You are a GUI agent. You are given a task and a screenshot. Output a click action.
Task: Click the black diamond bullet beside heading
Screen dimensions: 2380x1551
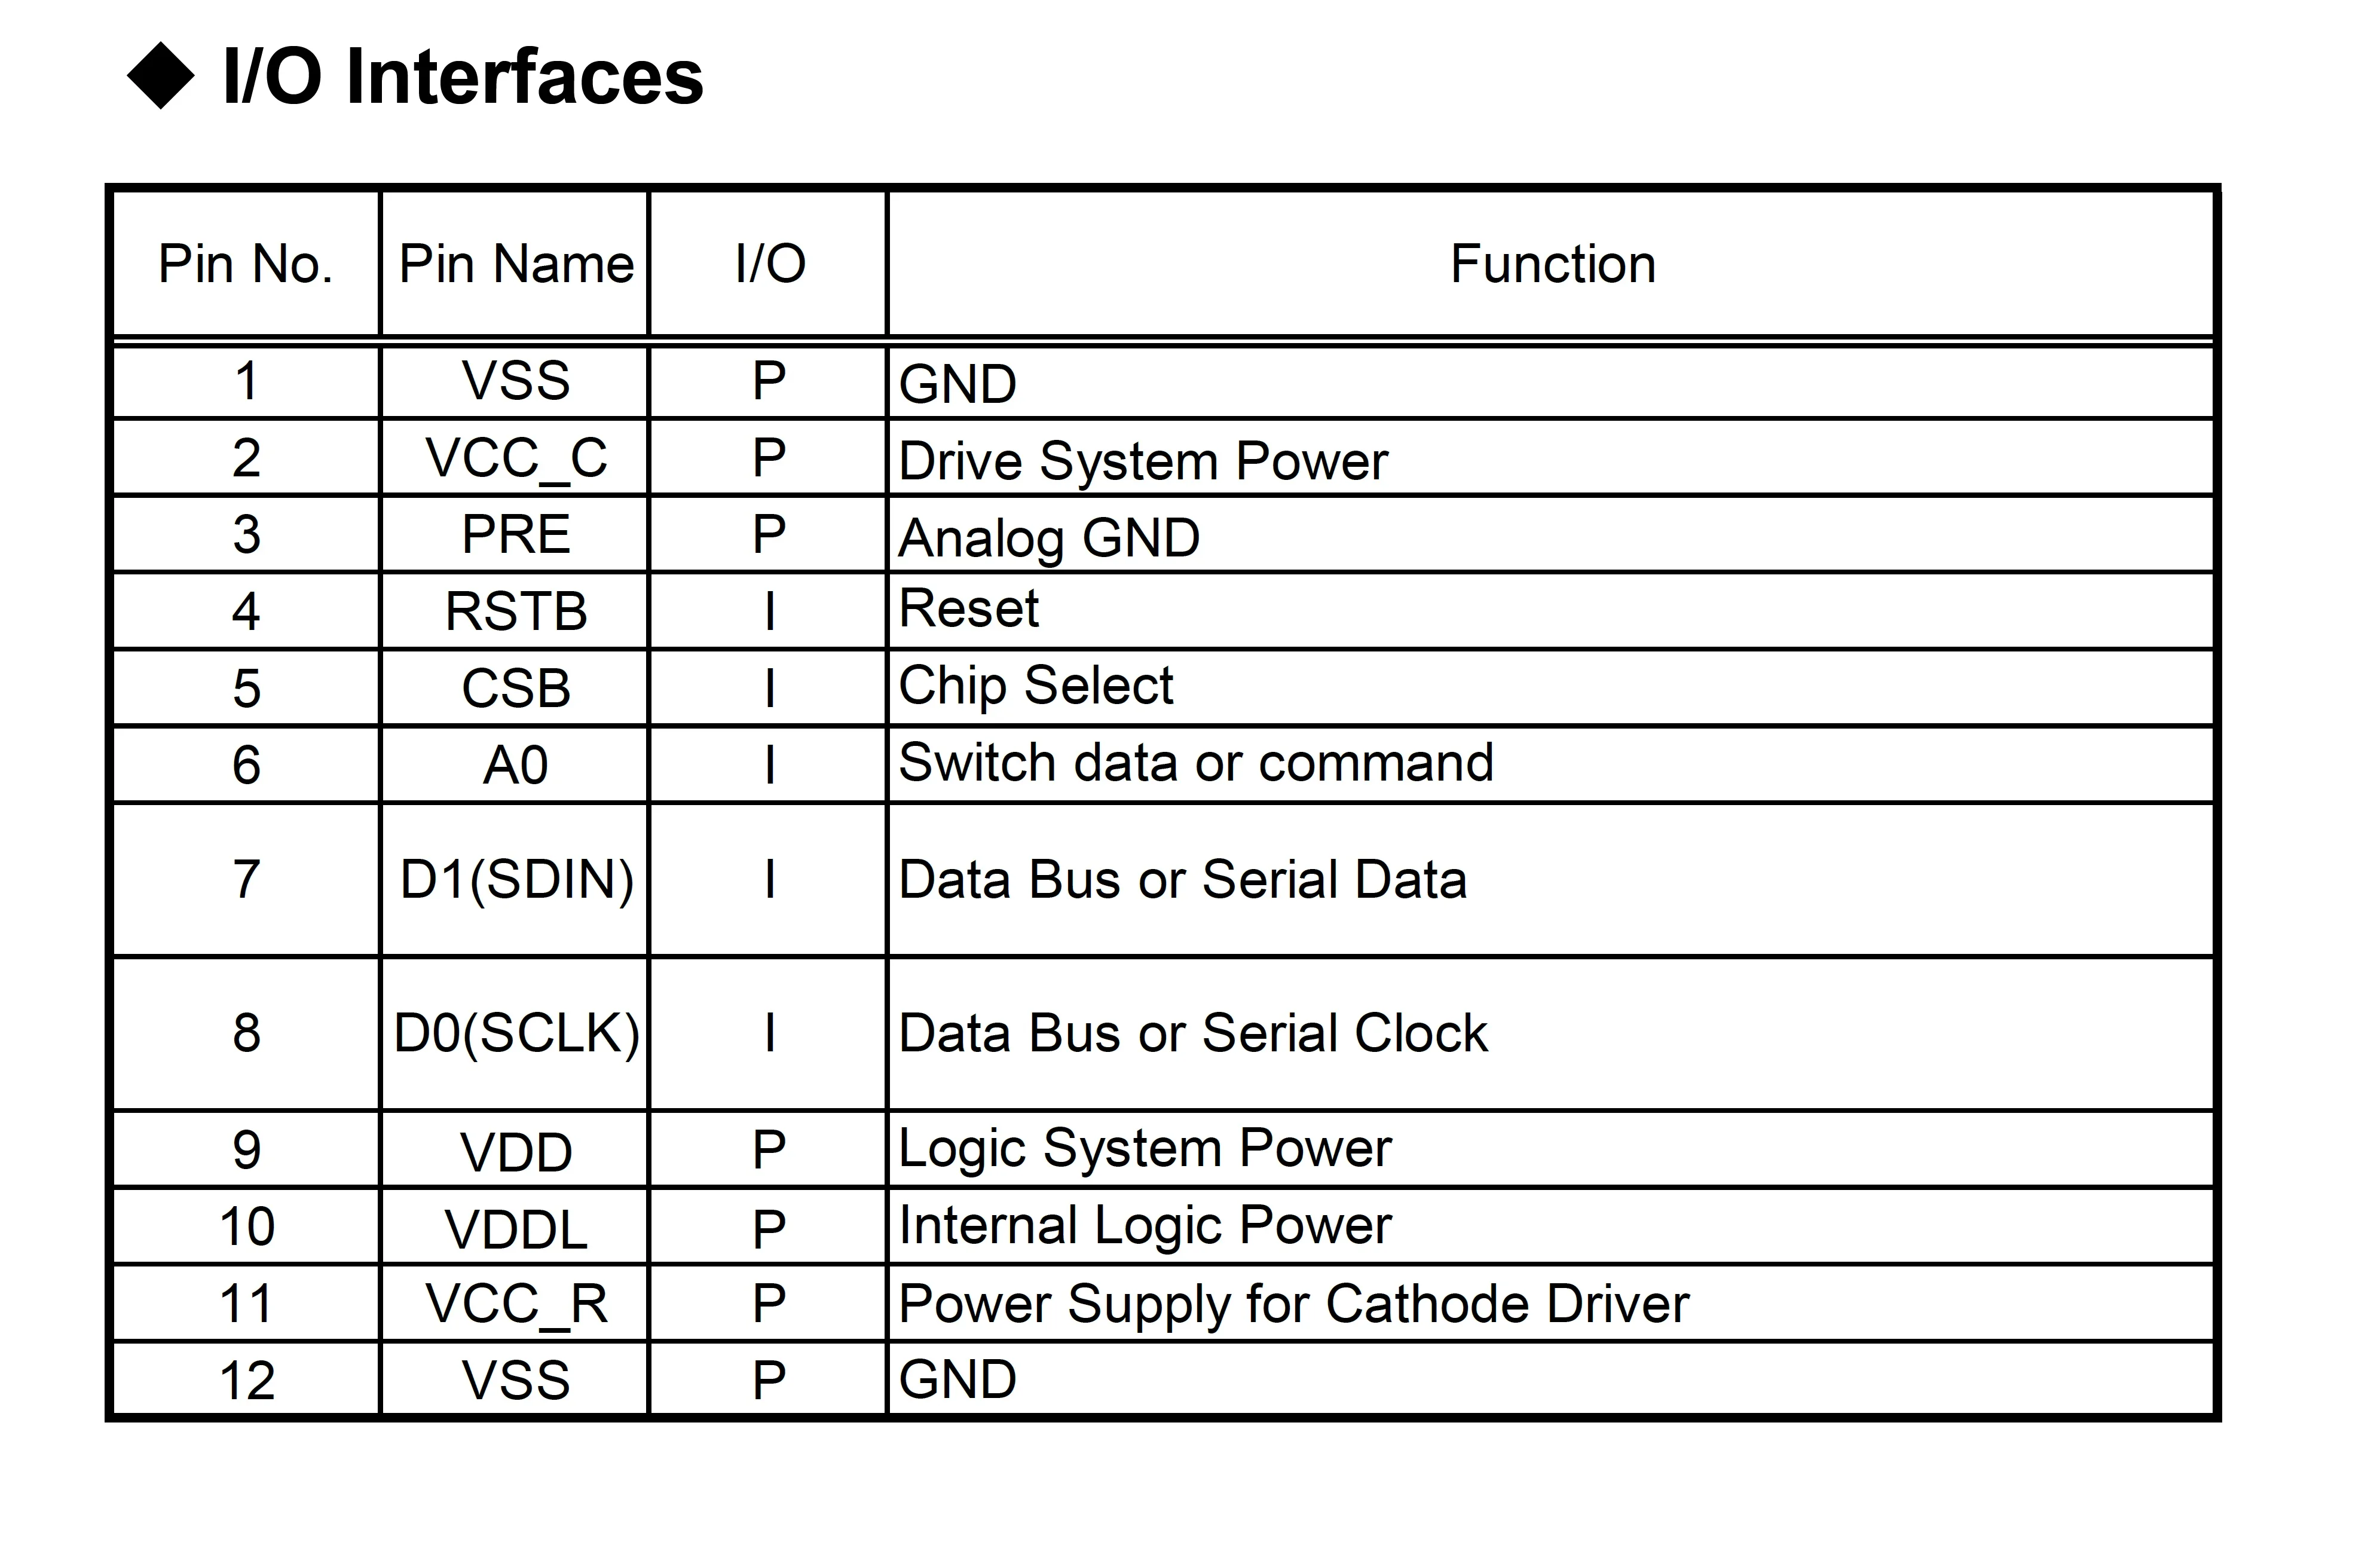[x=161, y=76]
